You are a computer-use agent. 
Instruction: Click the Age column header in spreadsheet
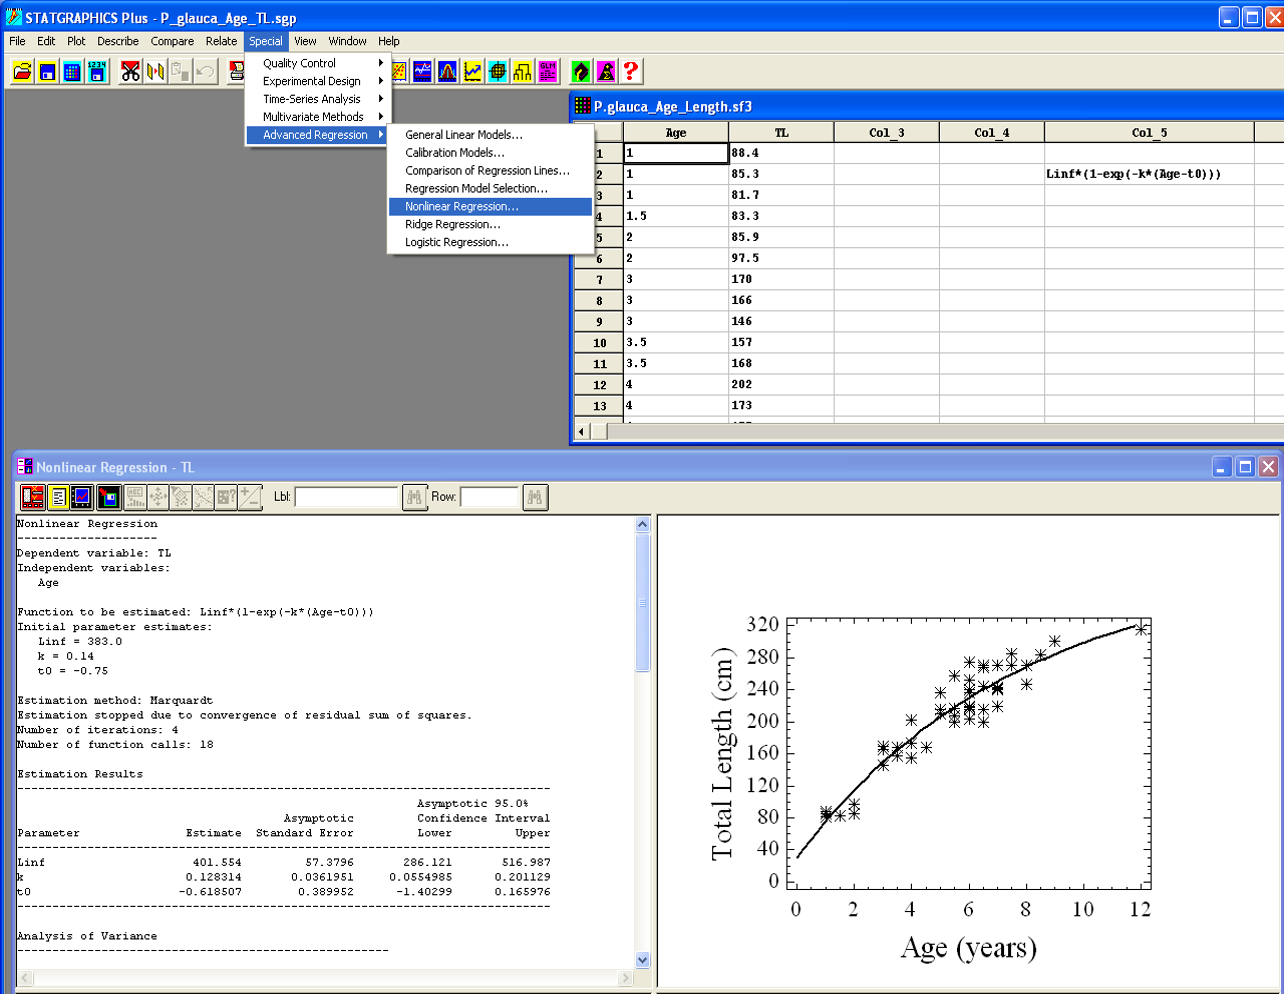pyautogui.click(x=676, y=132)
